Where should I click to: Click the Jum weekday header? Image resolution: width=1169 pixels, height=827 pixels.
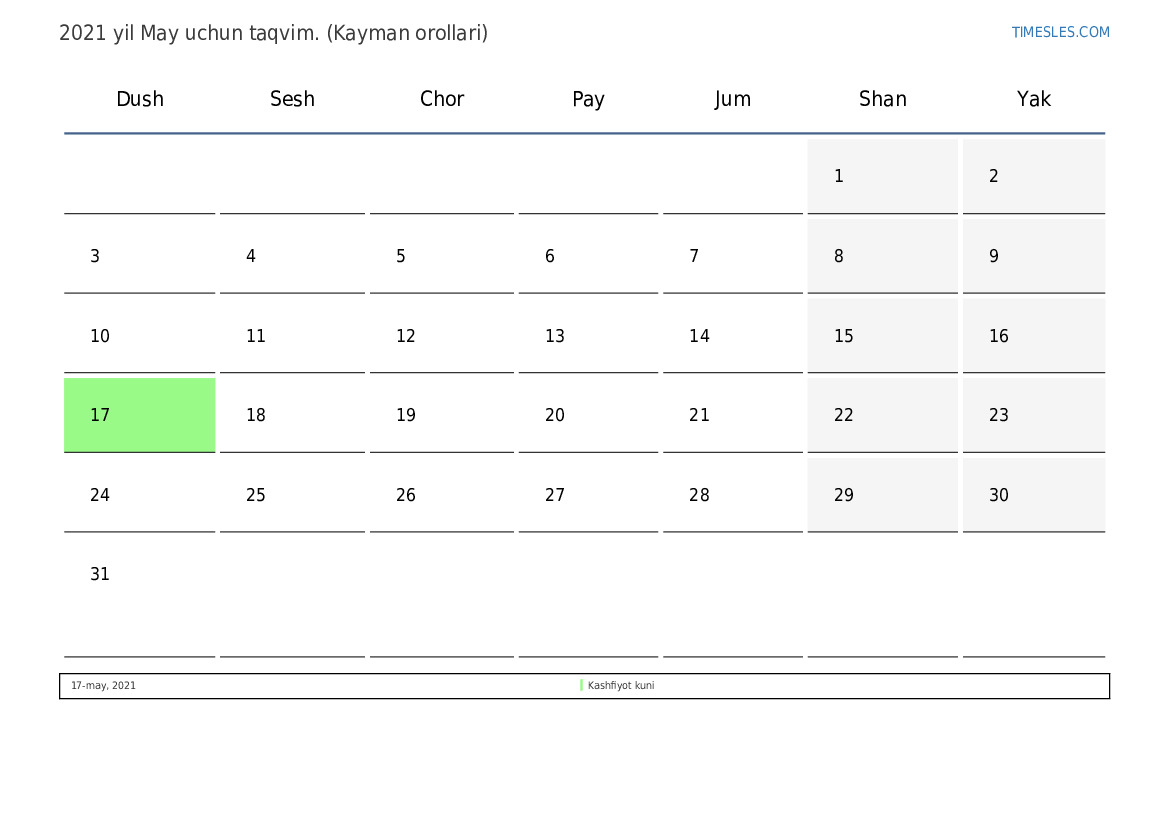pyautogui.click(x=733, y=99)
